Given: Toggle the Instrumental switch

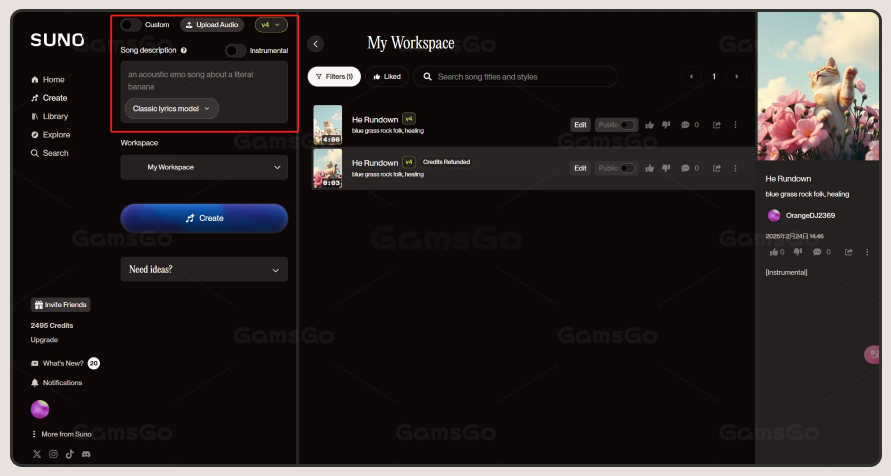Looking at the screenshot, I should click(x=235, y=51).
